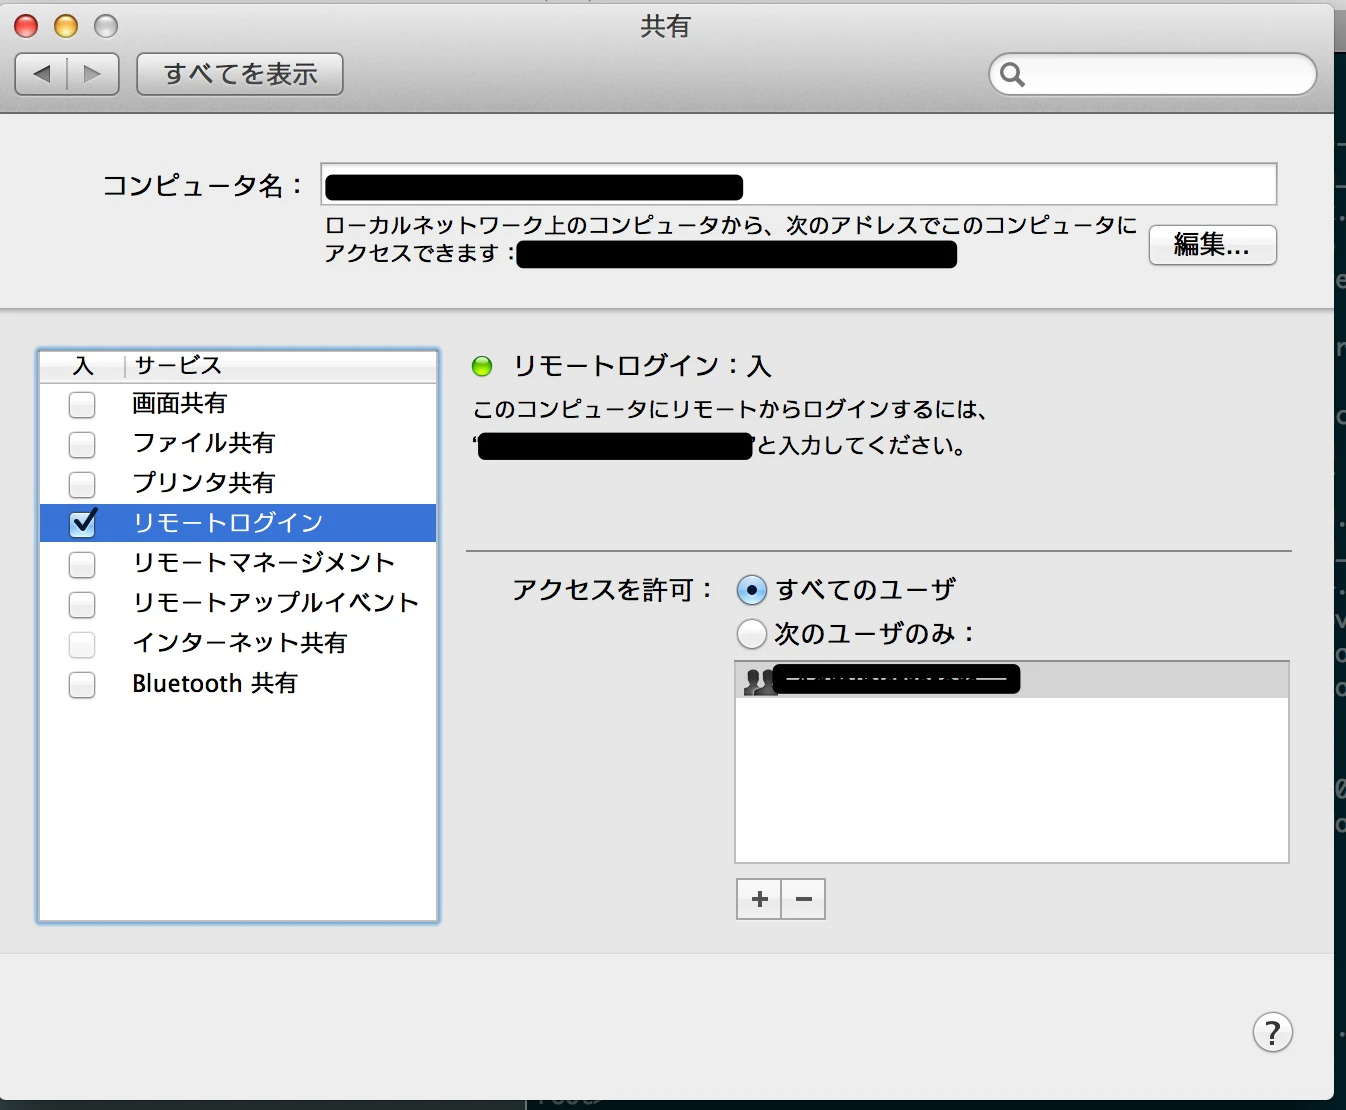Click the minus button to remove user

tap(803, 899)
